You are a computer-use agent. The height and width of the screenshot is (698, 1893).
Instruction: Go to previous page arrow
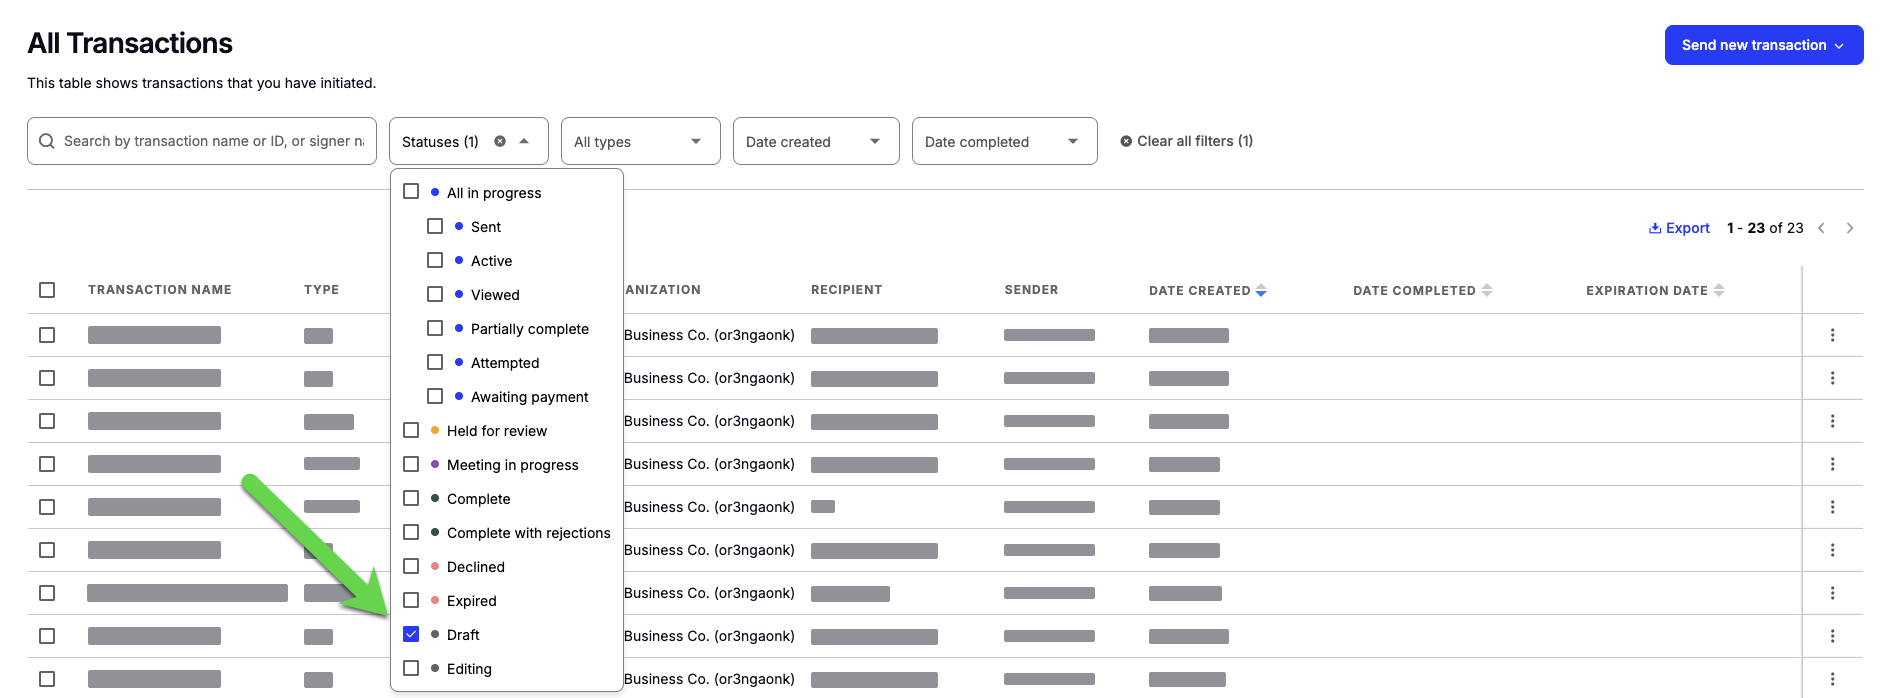pos(1822,228)
